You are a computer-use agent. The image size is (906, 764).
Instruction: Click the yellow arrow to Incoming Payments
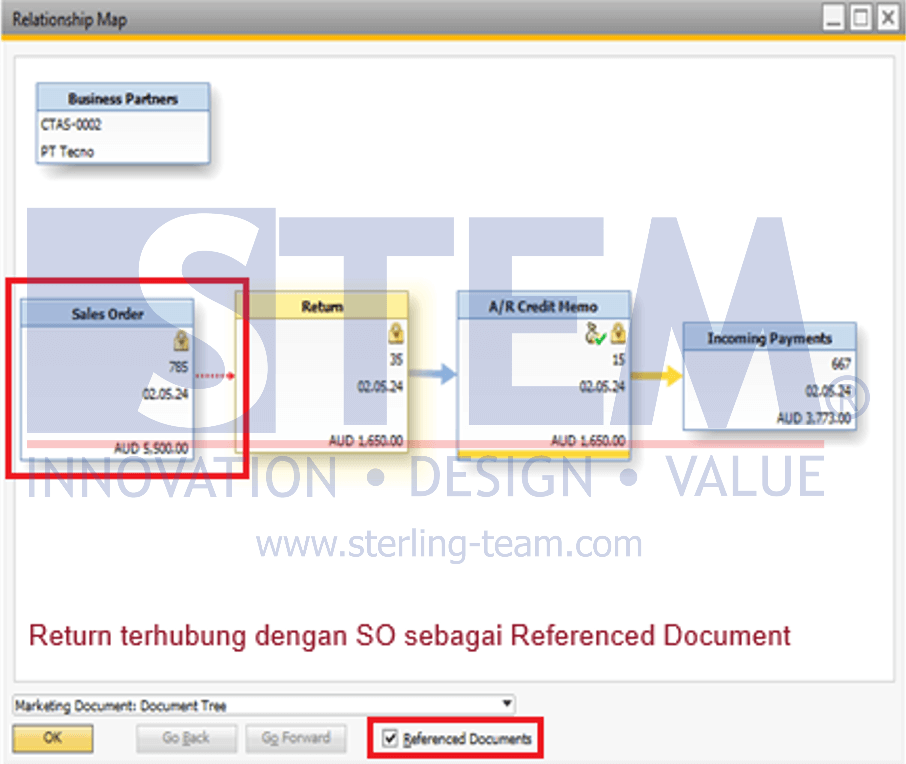(x=656, y=376)
